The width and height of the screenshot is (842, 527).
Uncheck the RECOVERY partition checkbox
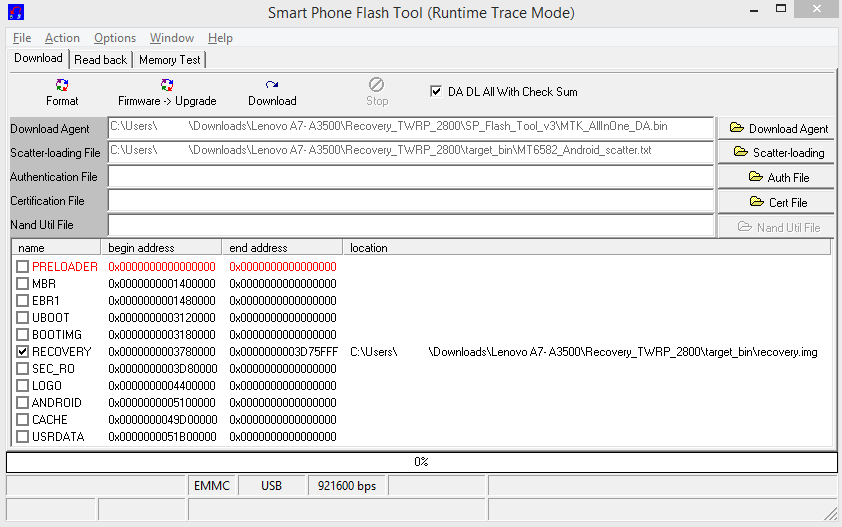(23, 352)
